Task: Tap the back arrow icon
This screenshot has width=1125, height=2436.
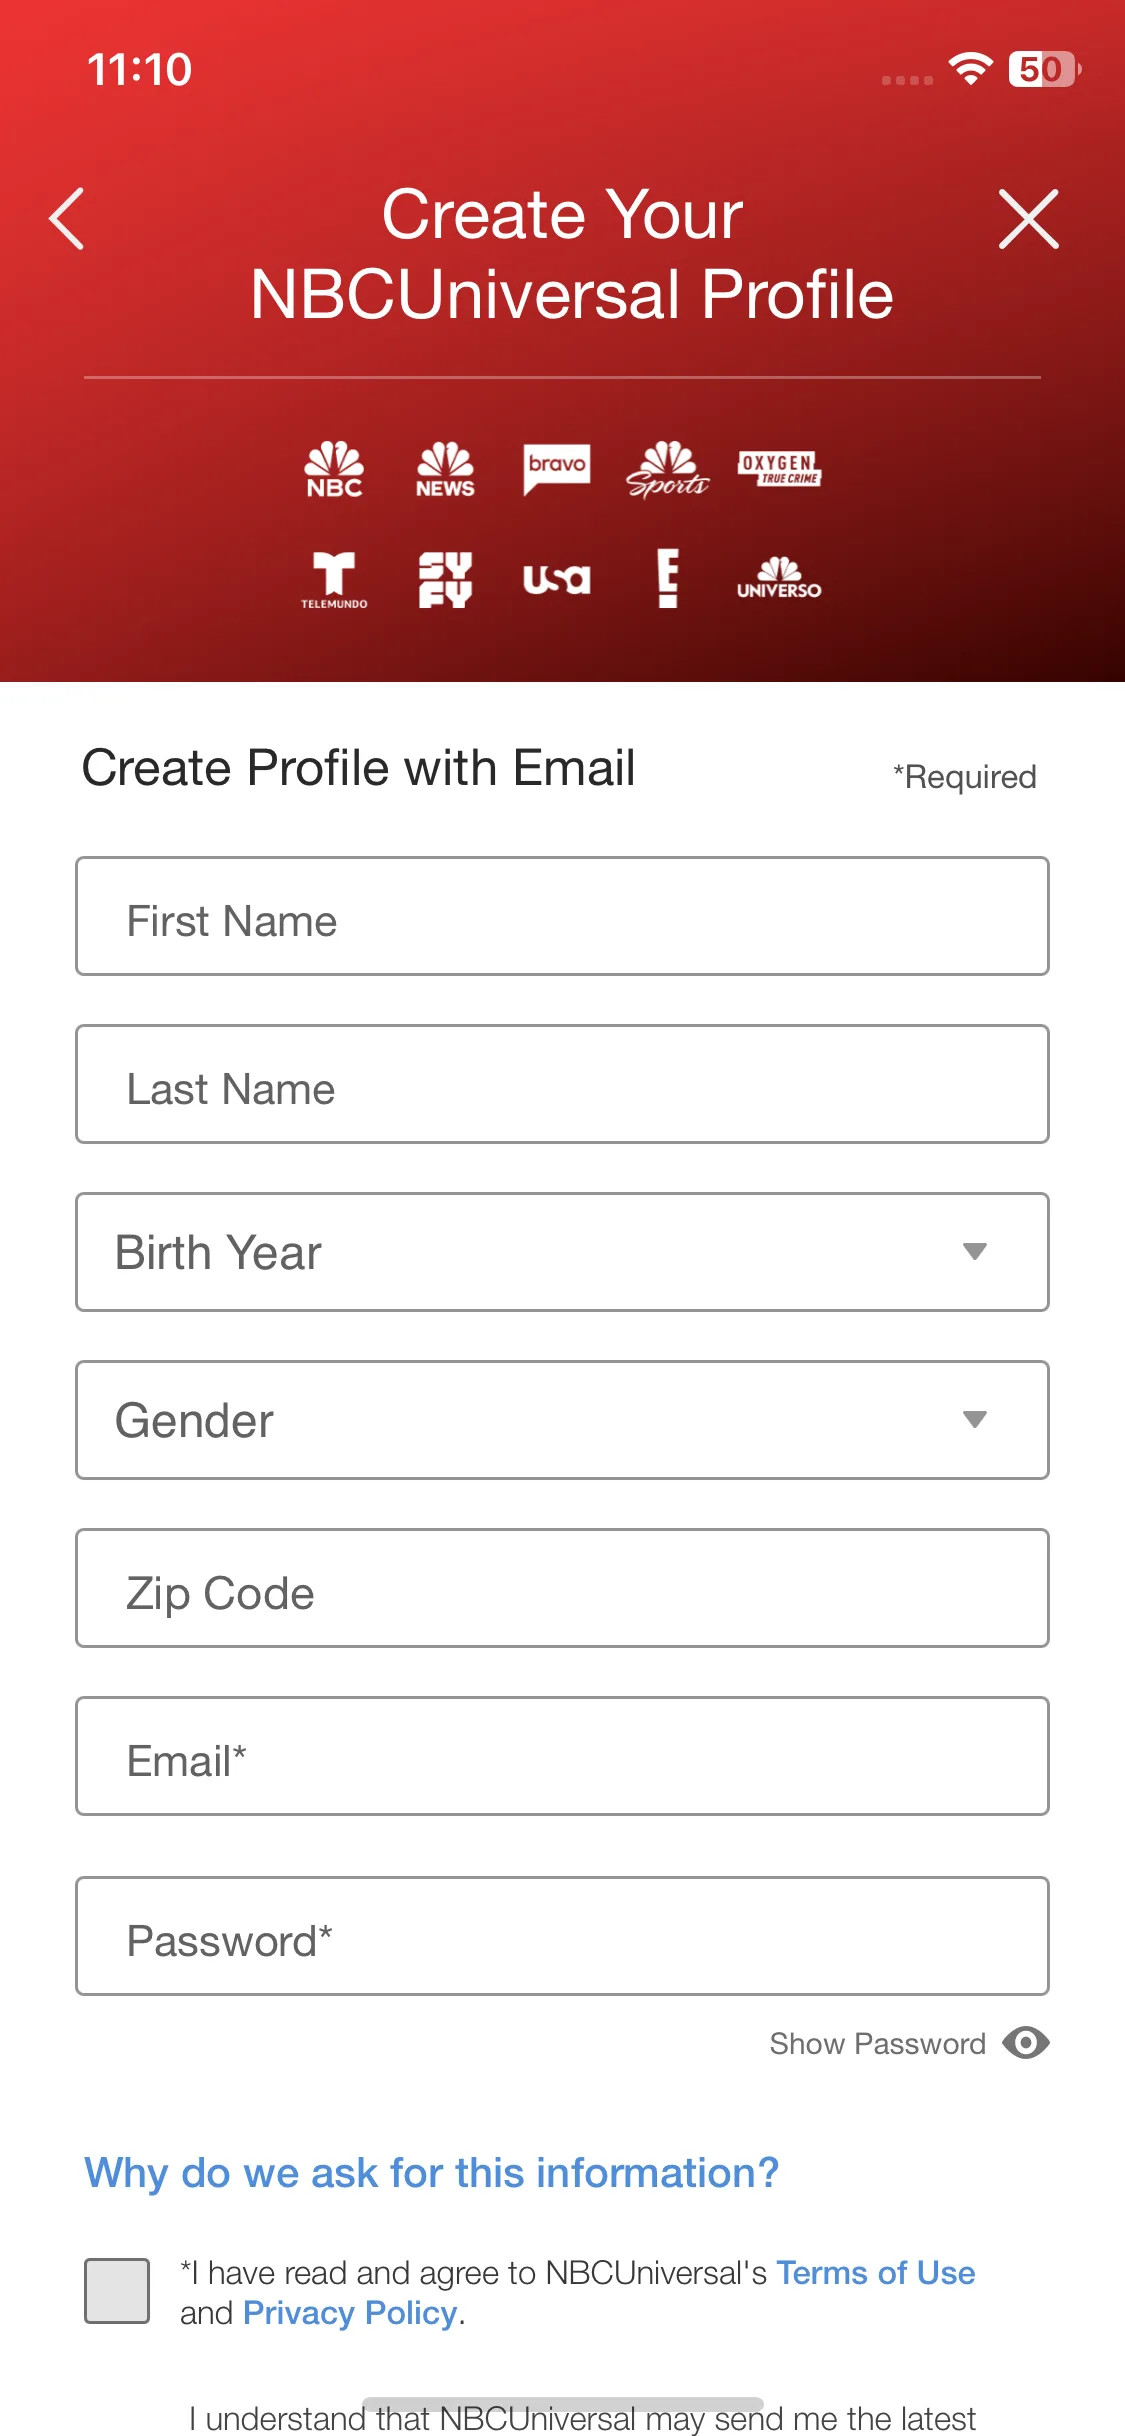Action: coord(67,218)
